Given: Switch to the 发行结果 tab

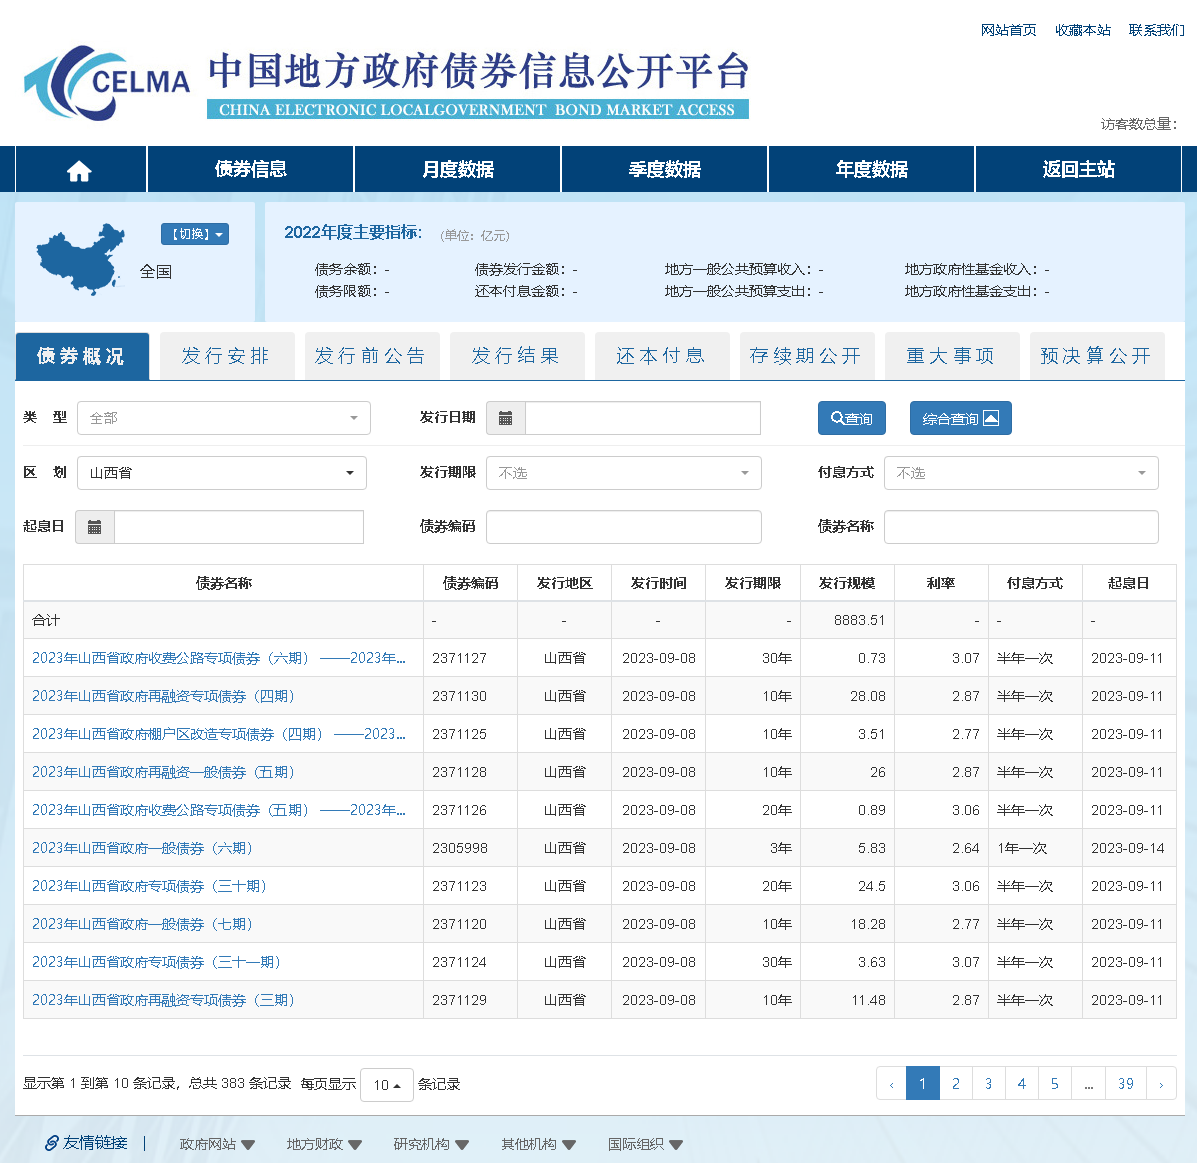Looking at the screenshot, I should pos(516,356).
